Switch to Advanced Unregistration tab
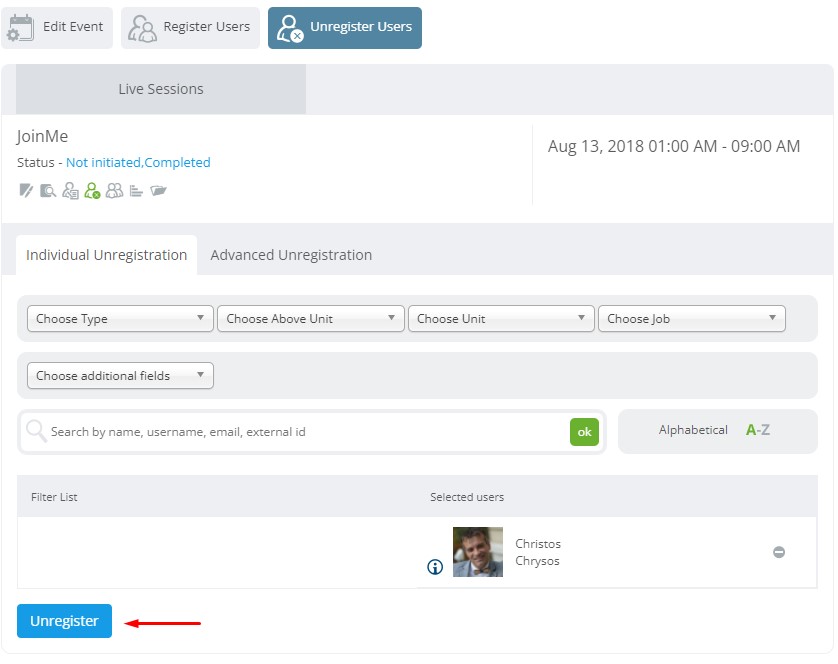The width and height of the screenshot is (838, 664). [291, 255]
